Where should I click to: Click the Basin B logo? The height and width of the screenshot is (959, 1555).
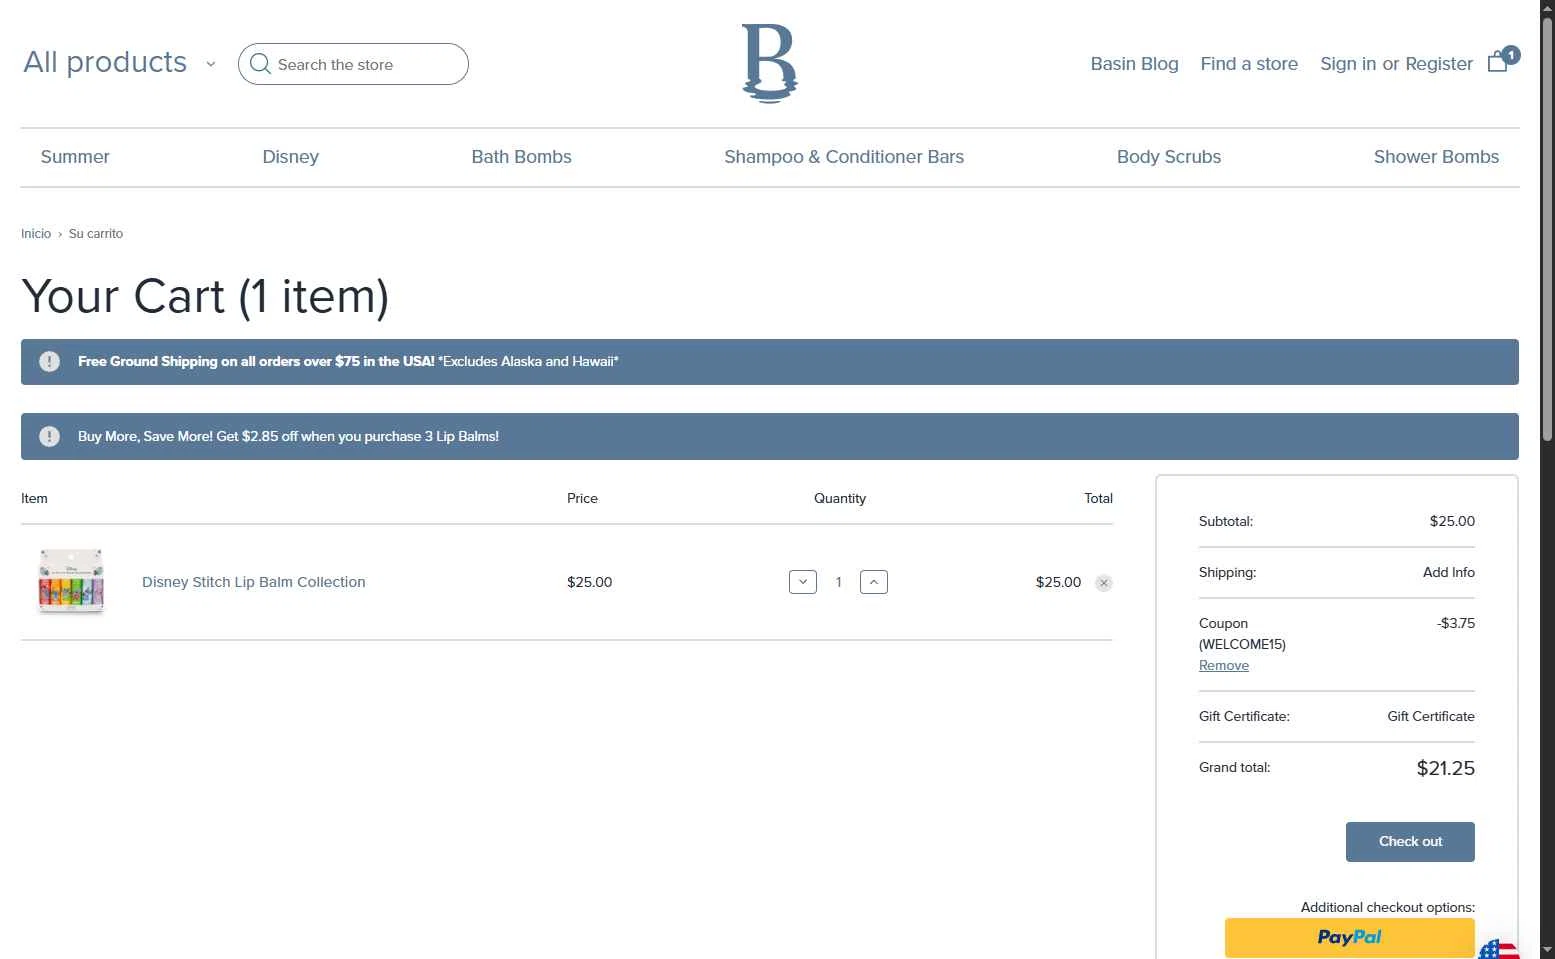769,64
